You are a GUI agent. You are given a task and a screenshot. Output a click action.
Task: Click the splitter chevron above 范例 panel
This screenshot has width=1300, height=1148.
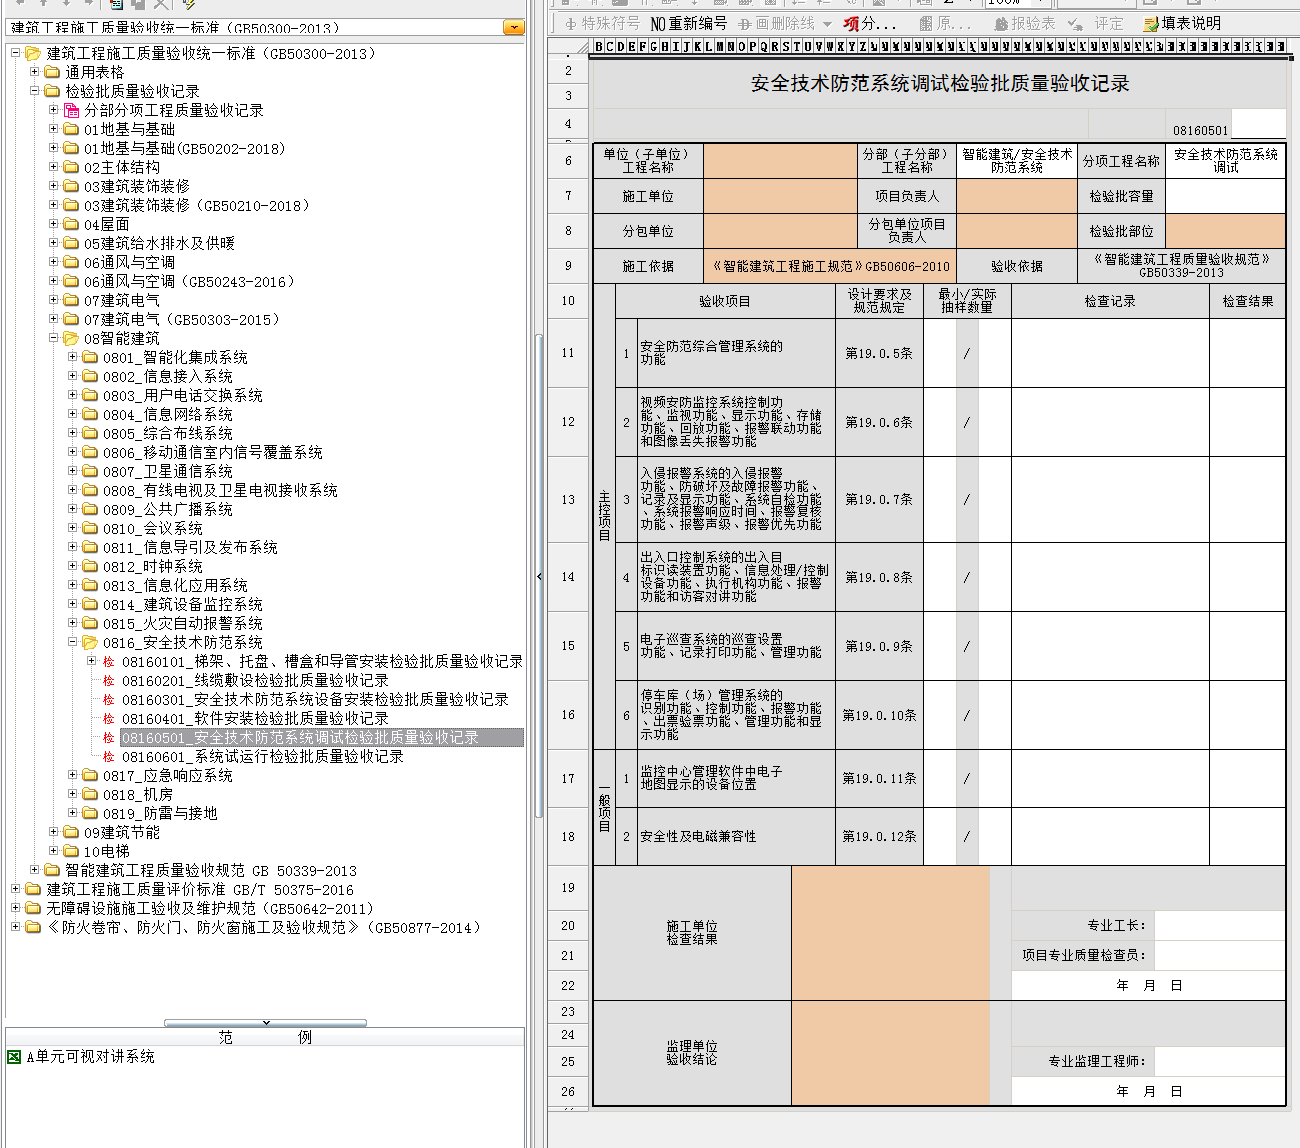pyautogui.click(x=266, y=1022)
